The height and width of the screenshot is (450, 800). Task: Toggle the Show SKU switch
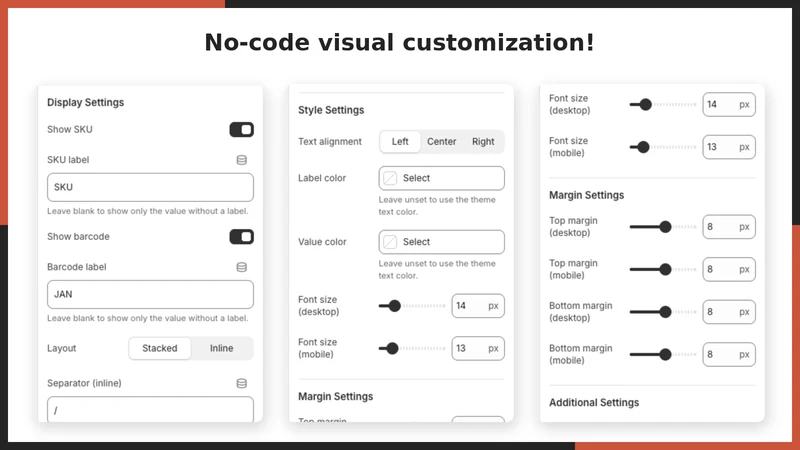pos(241,130)
